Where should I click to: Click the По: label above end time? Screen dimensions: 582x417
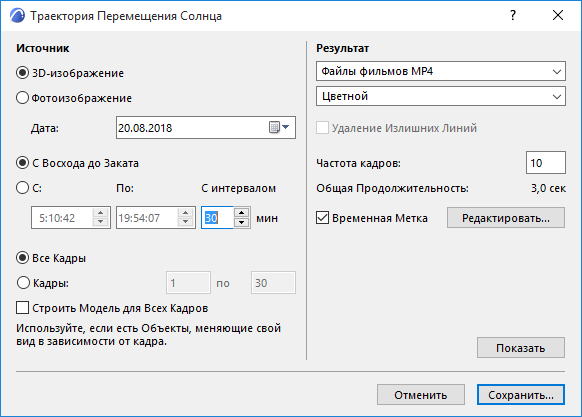(x=125, y=188)
